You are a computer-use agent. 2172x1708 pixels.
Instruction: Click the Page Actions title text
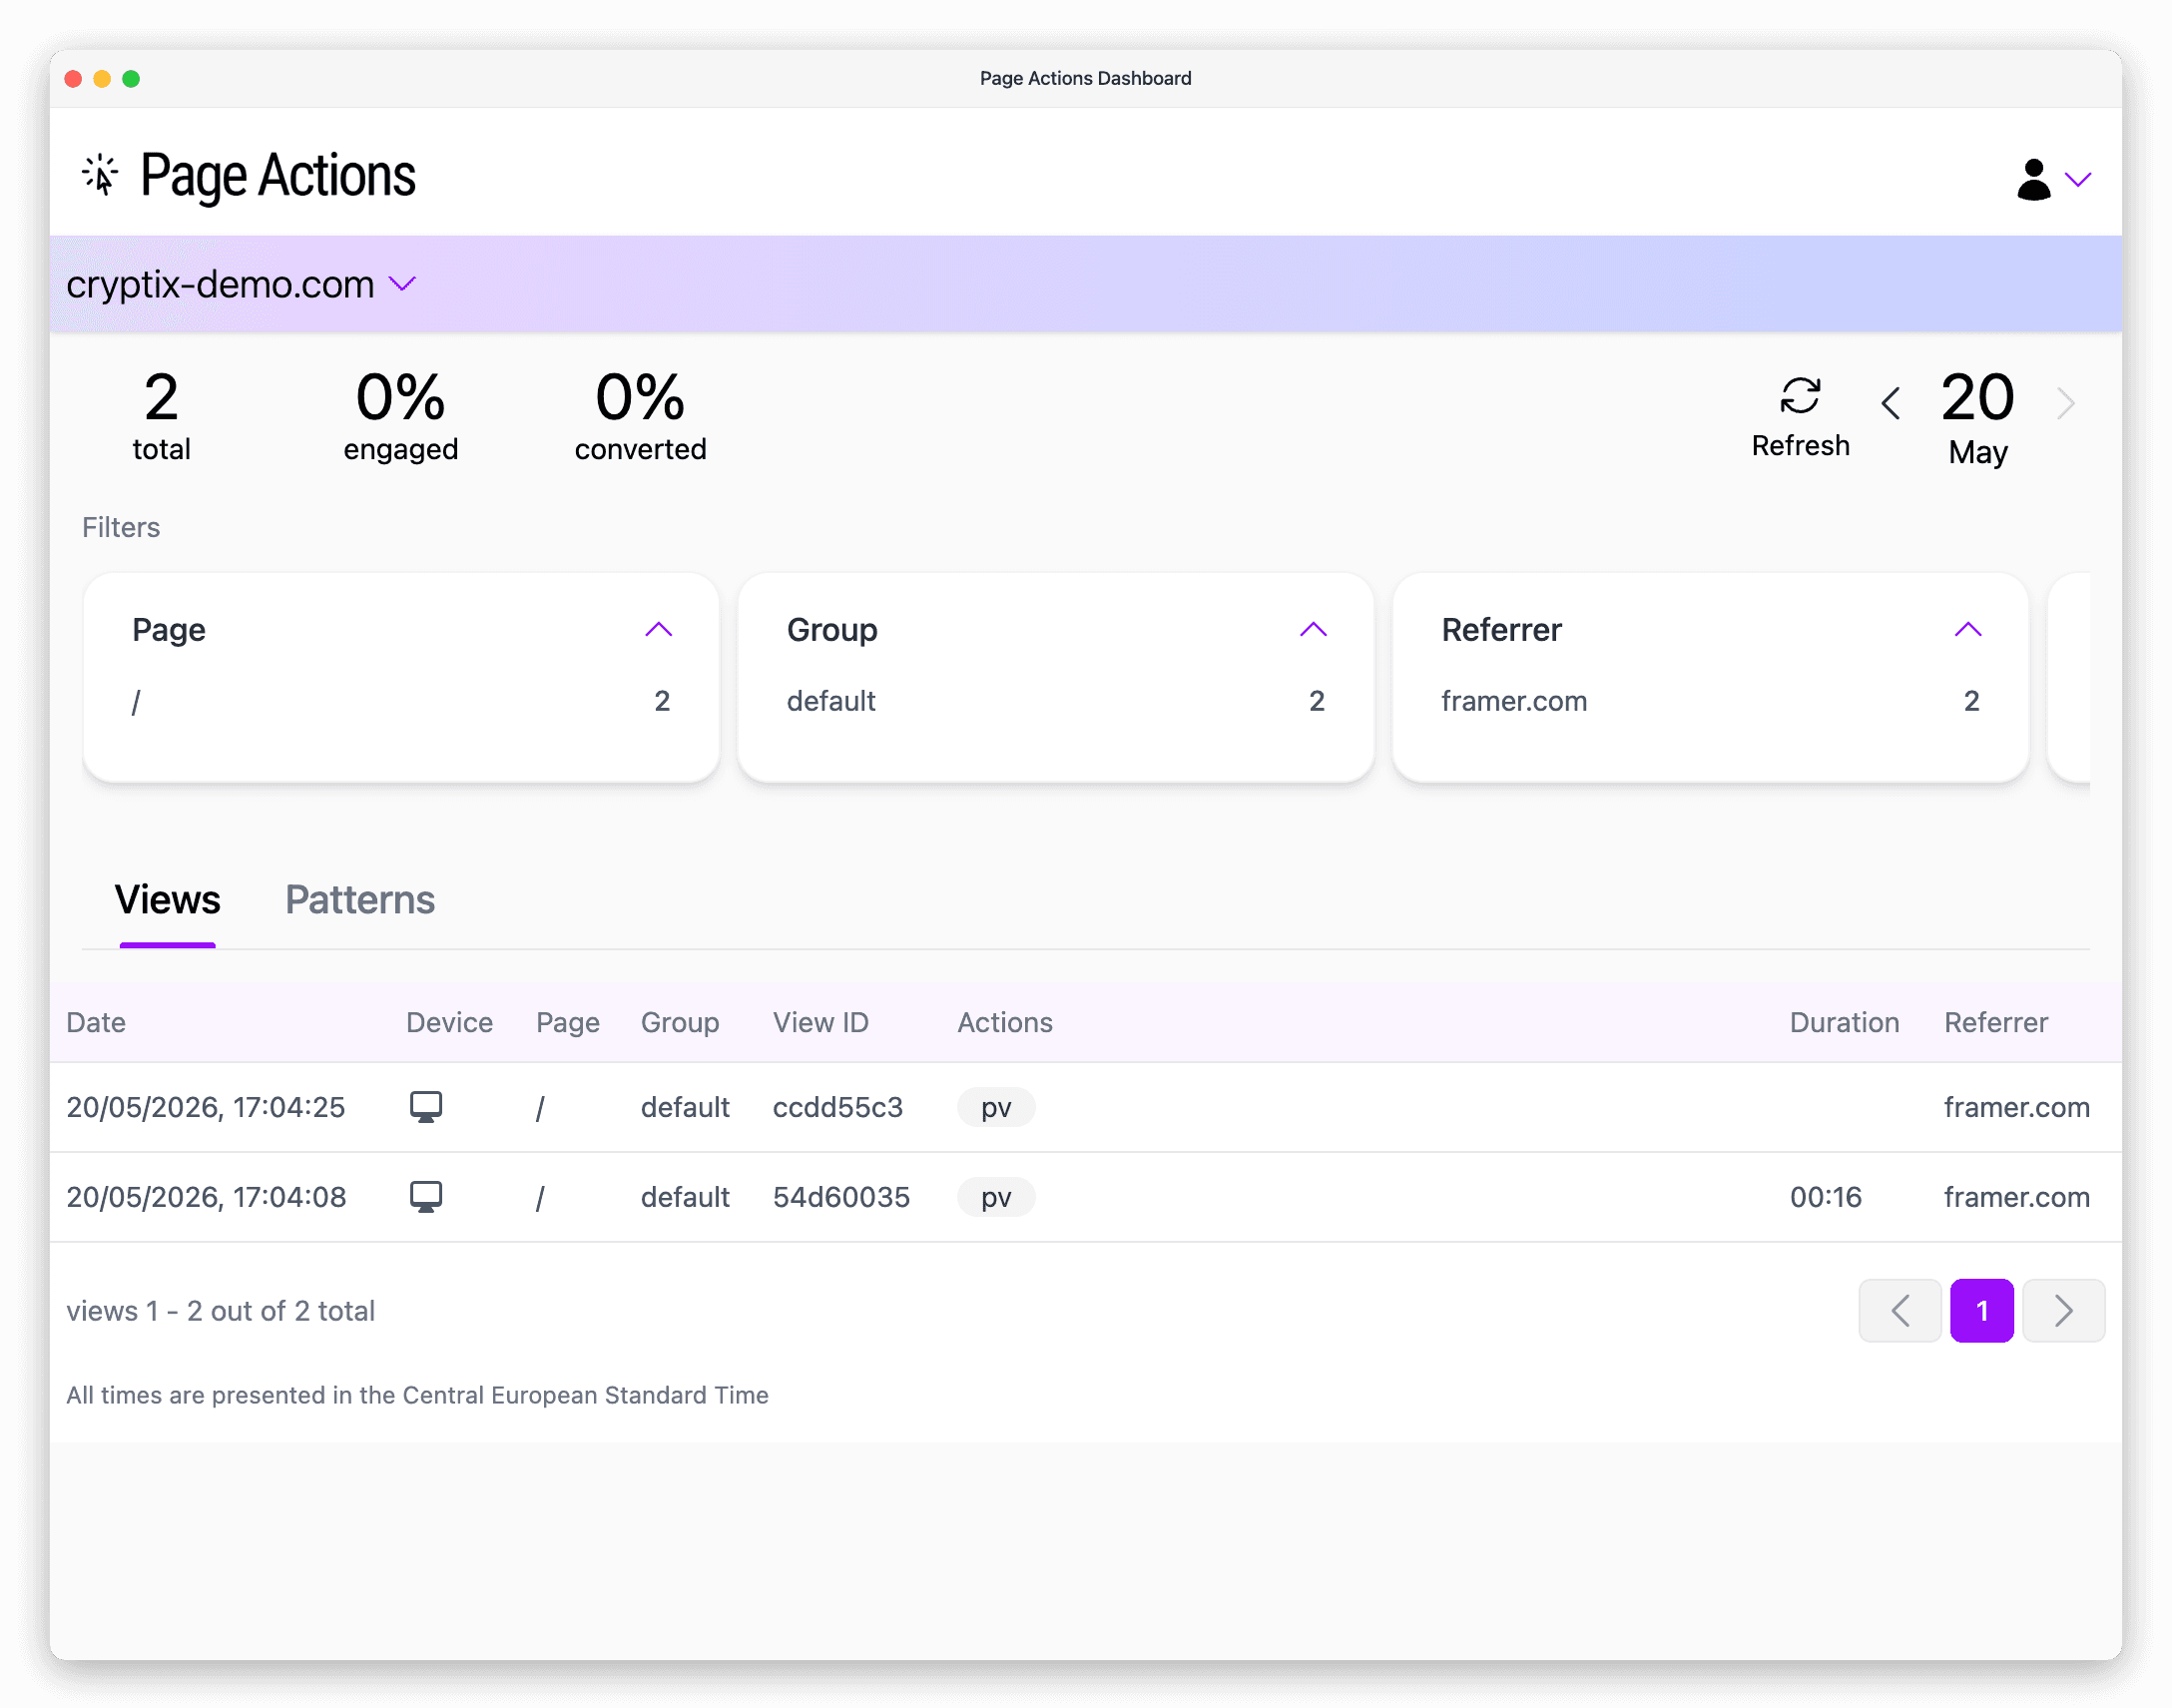[278, 176]
